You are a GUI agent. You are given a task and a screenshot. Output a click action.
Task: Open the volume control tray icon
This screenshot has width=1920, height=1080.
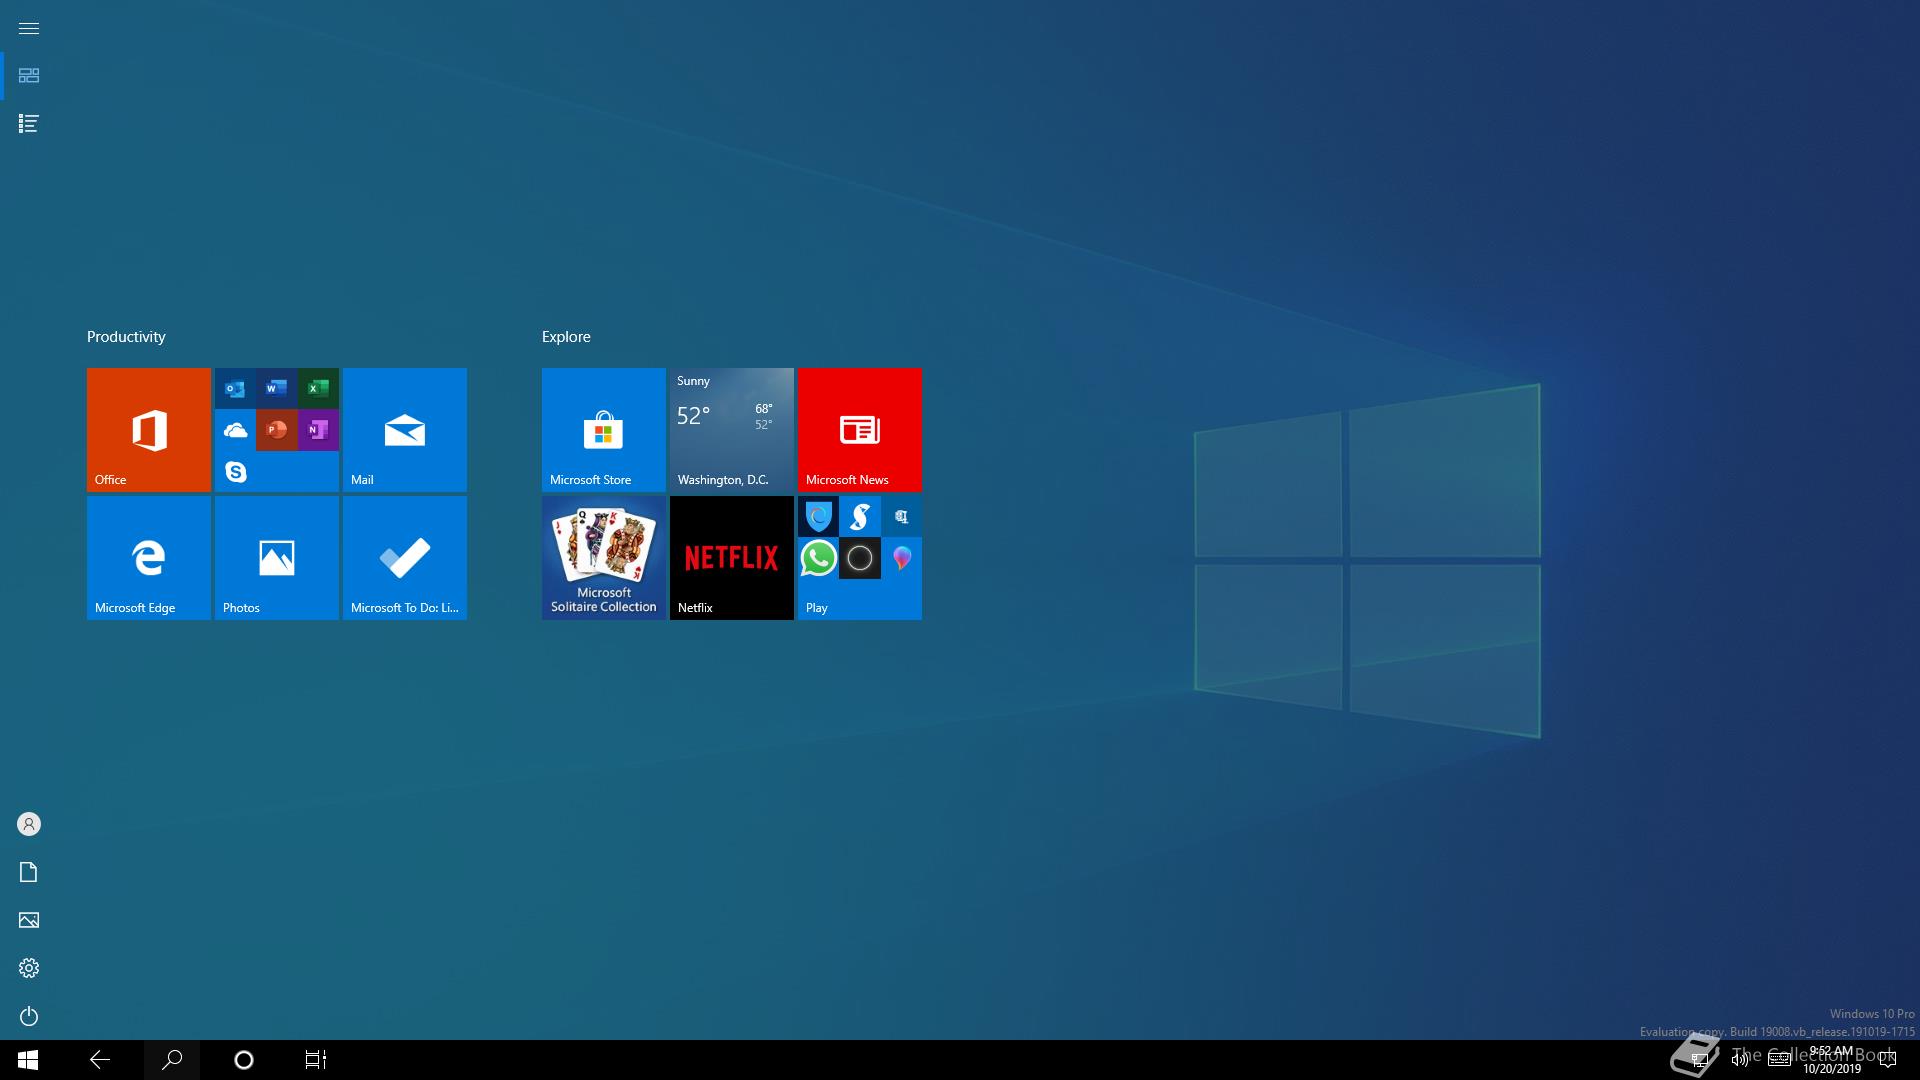click(x=1740, y=1060)
